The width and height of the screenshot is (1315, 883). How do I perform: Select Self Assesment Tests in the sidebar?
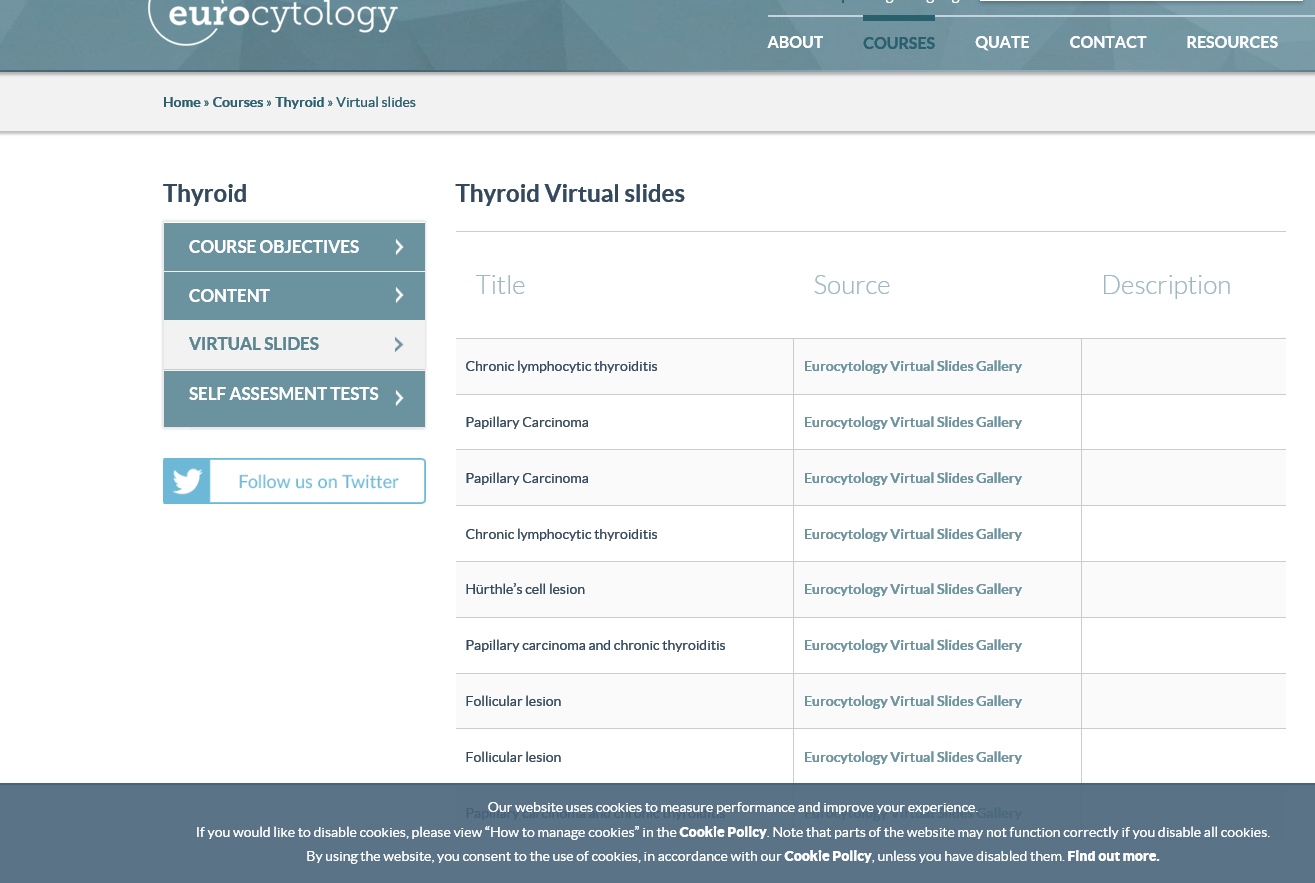294,398
